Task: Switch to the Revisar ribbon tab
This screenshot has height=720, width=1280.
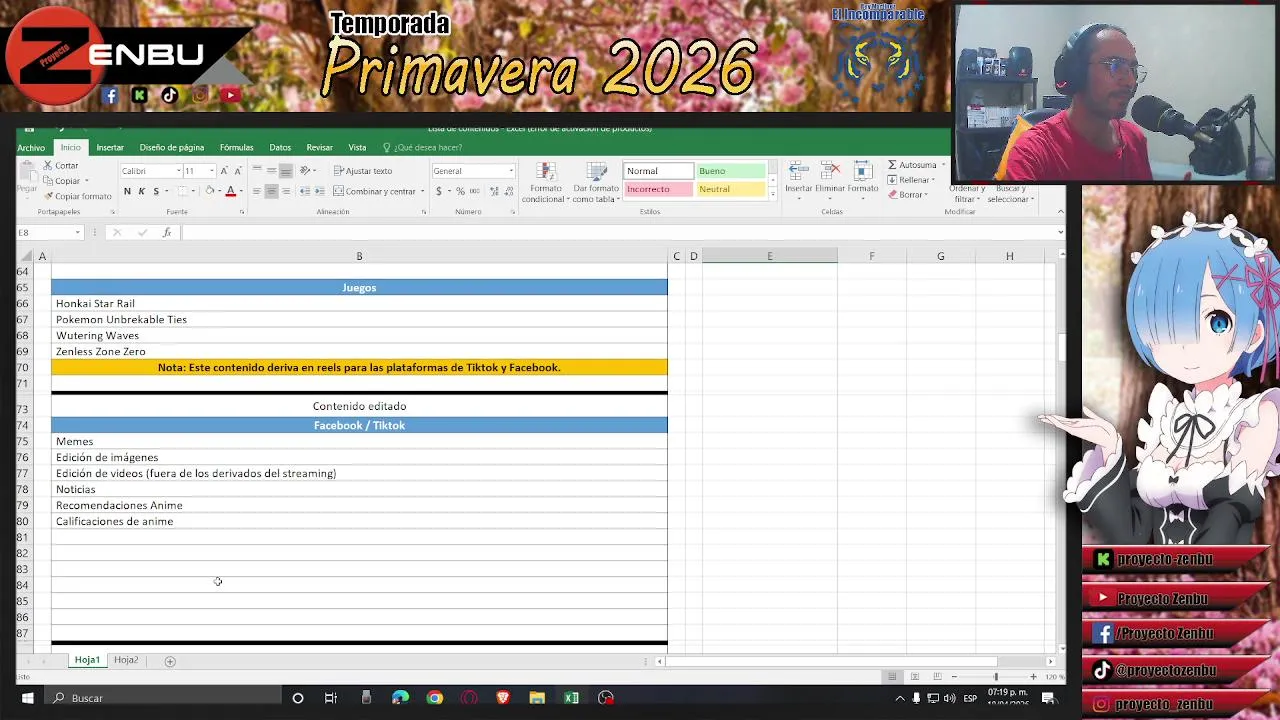Action: point(320,148)
